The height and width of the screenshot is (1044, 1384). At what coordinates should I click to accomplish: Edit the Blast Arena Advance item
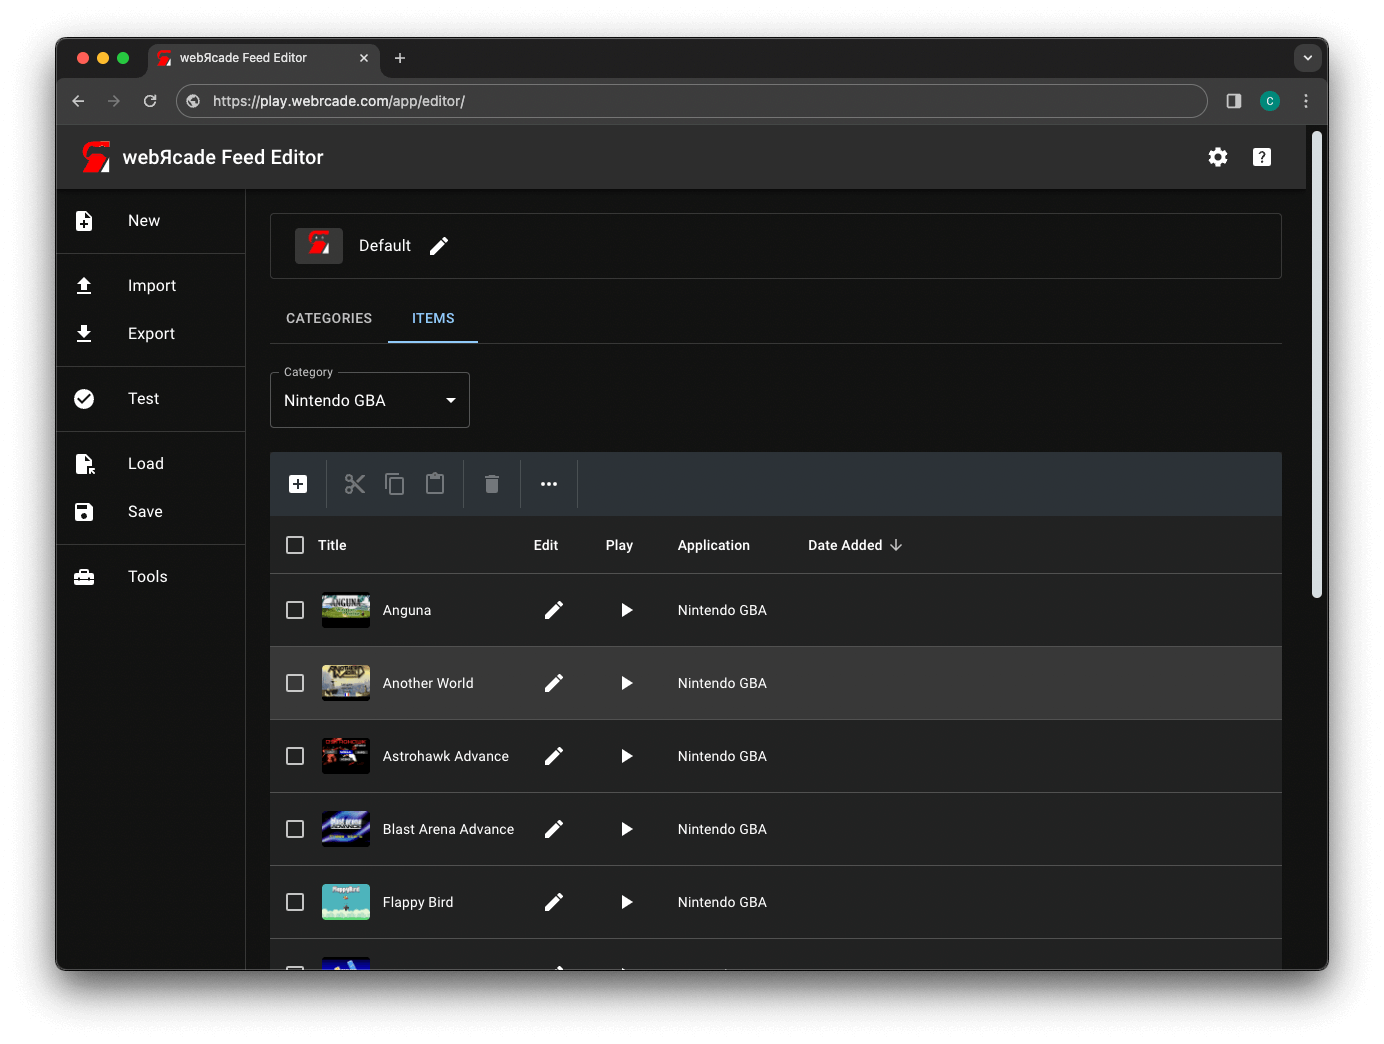pos(554,829)
